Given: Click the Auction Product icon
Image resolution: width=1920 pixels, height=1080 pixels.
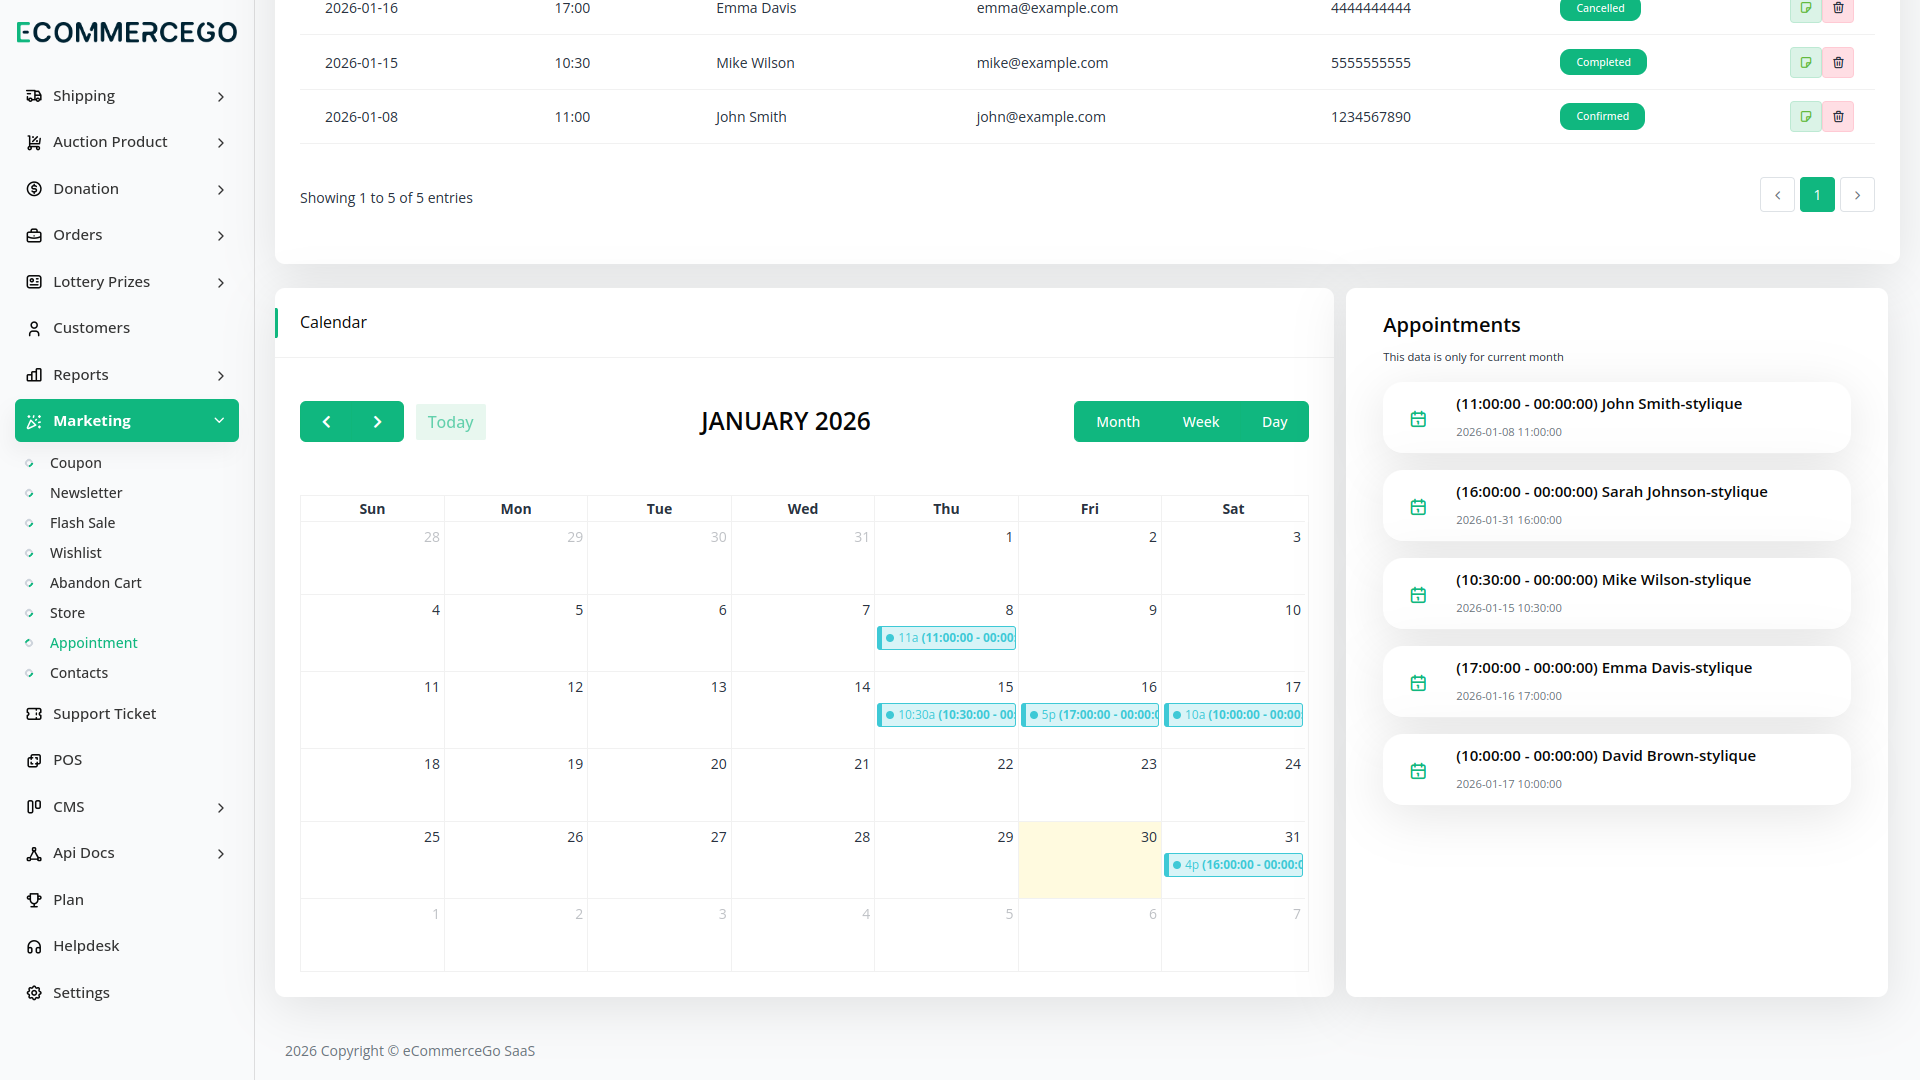Looking at the screenshot, I should coord(34,142).
